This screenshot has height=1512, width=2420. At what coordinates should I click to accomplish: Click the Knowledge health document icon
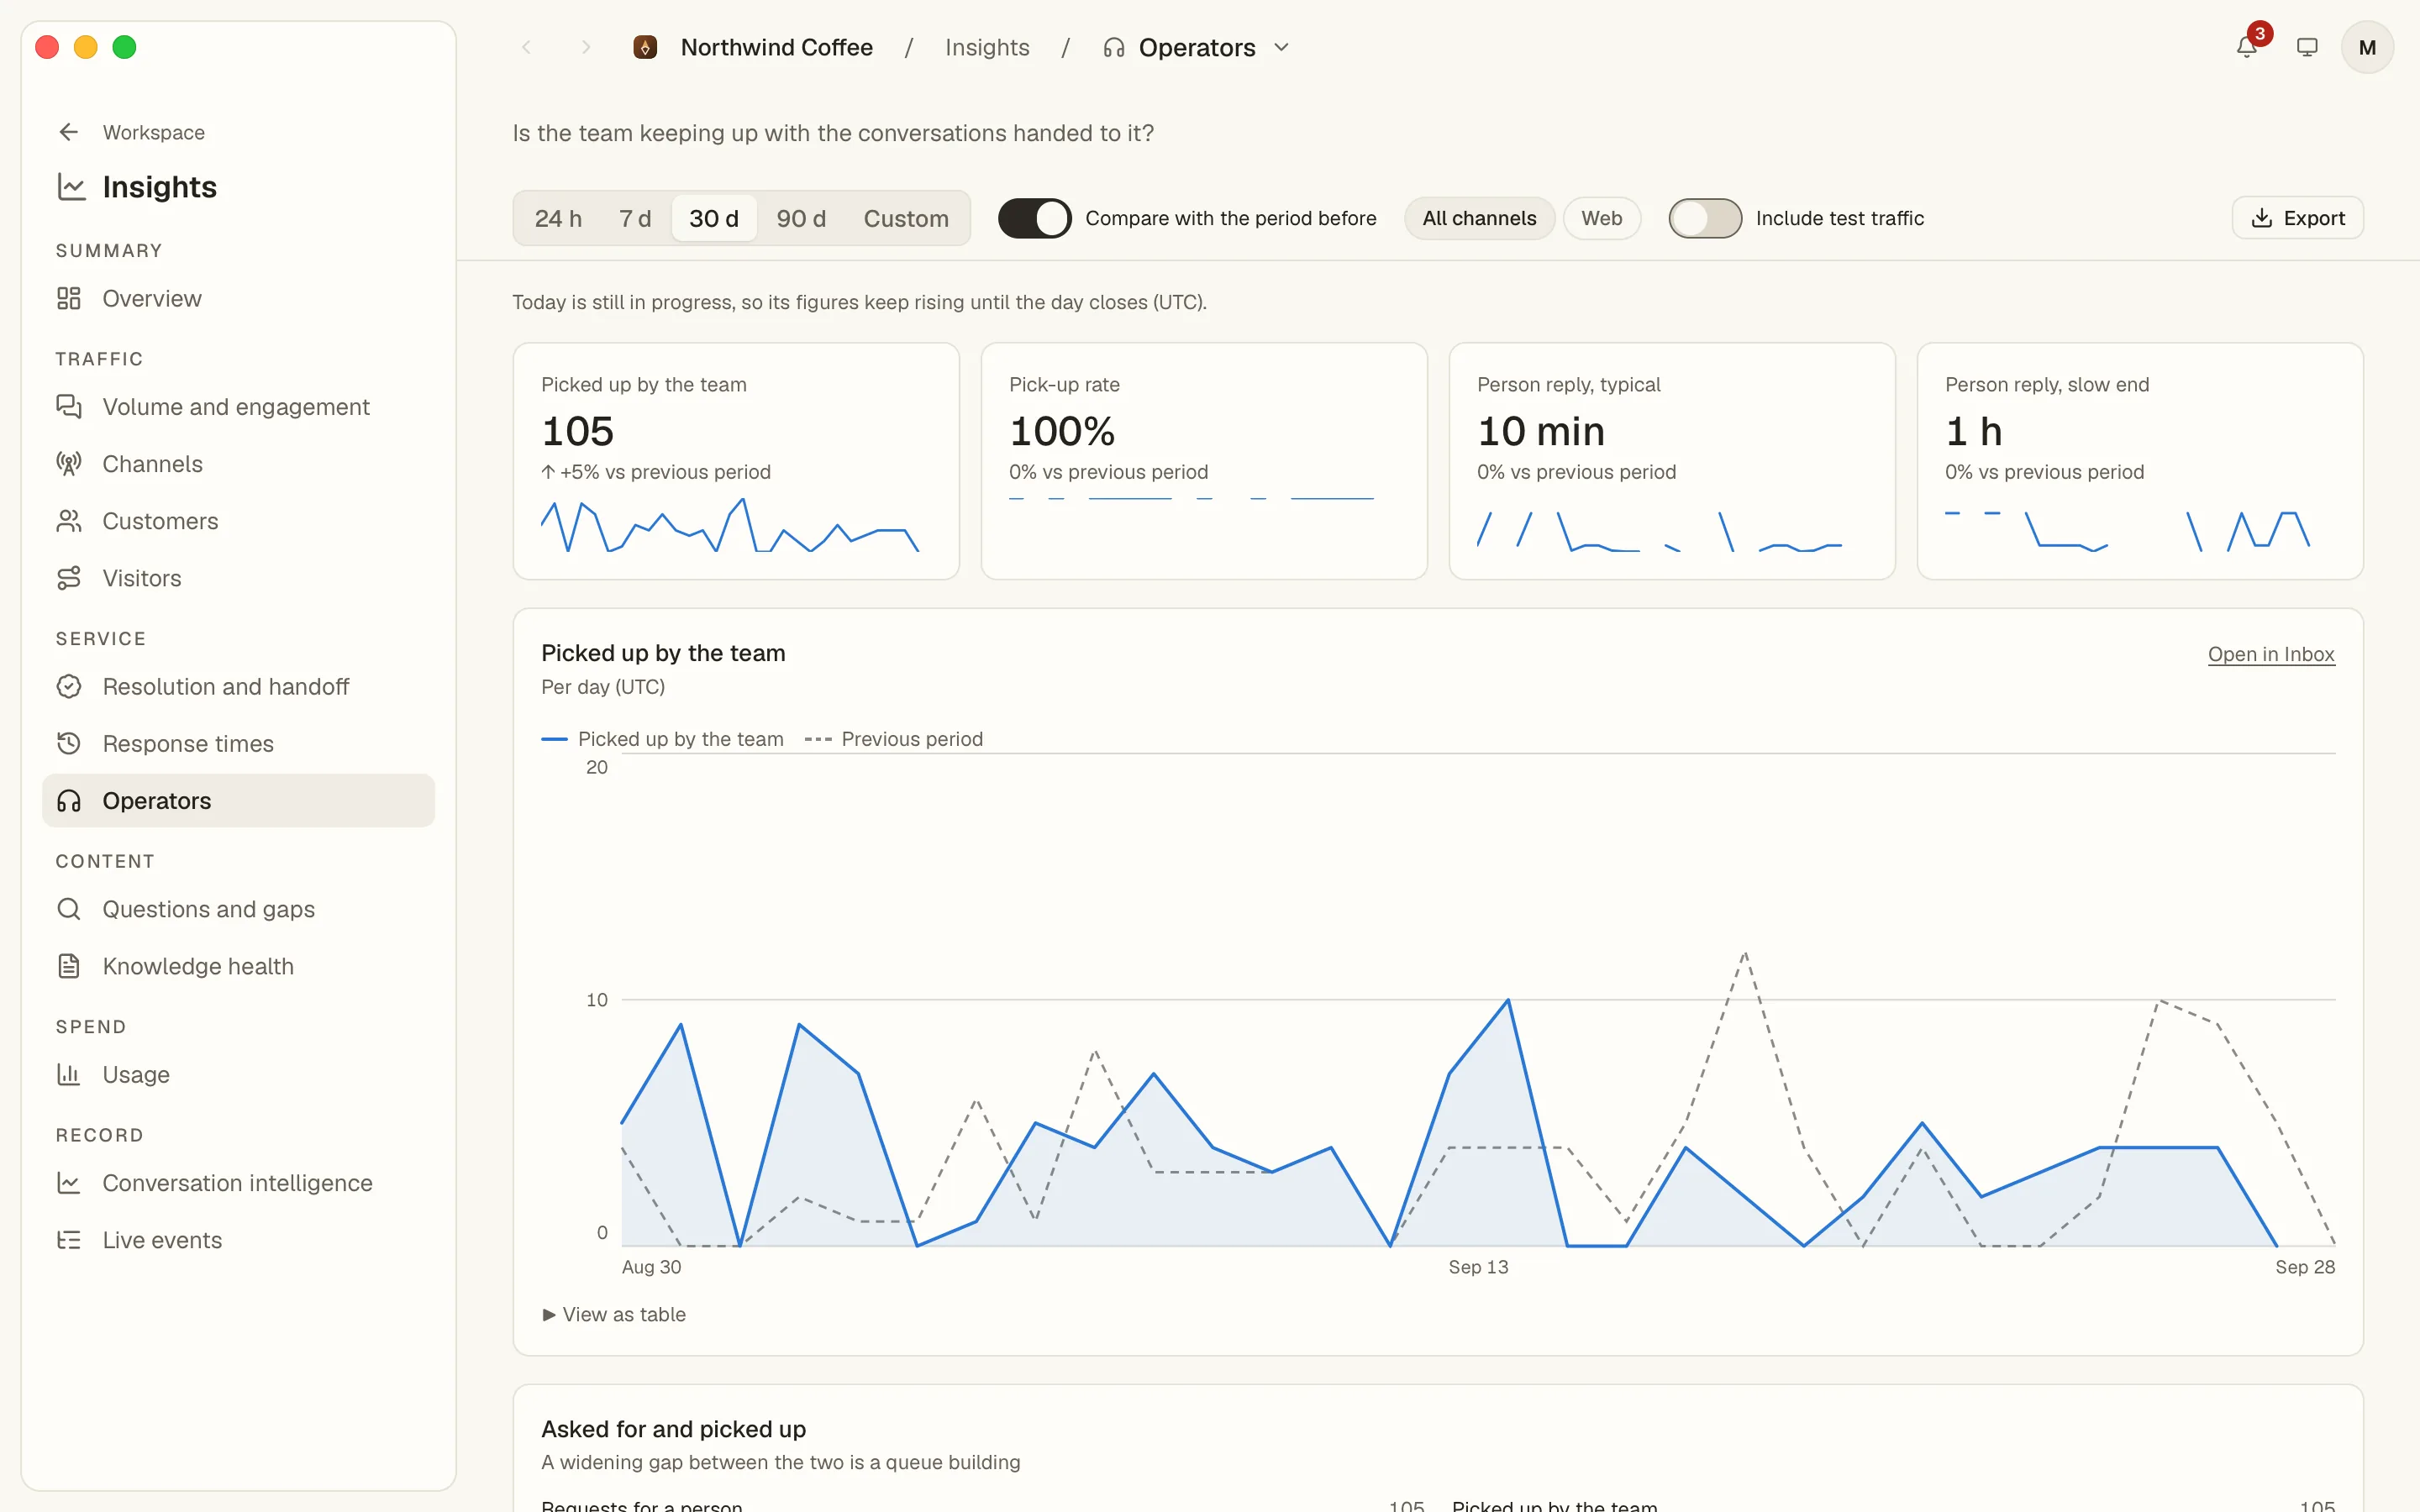69,965
